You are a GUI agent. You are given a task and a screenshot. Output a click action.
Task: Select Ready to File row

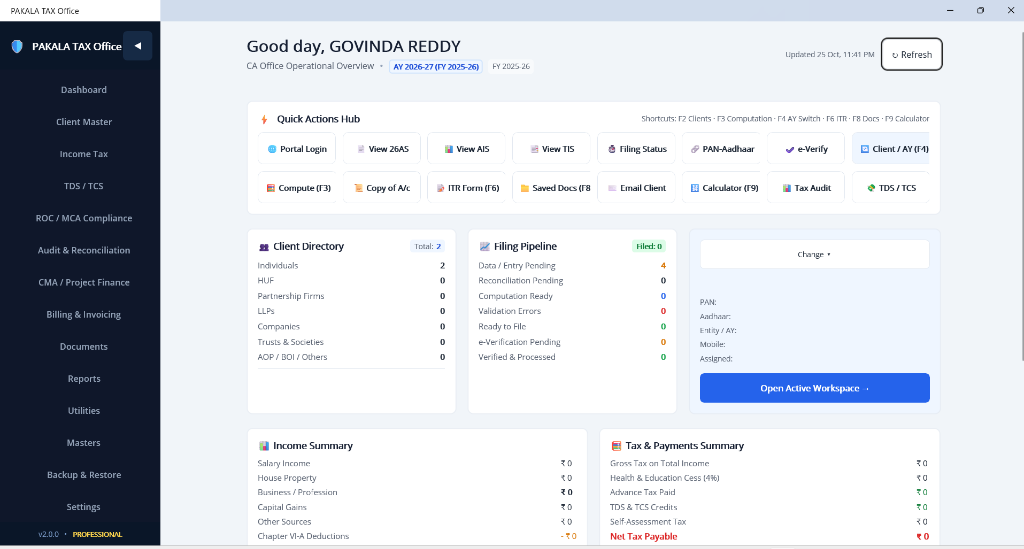click(x=572, y=326)
